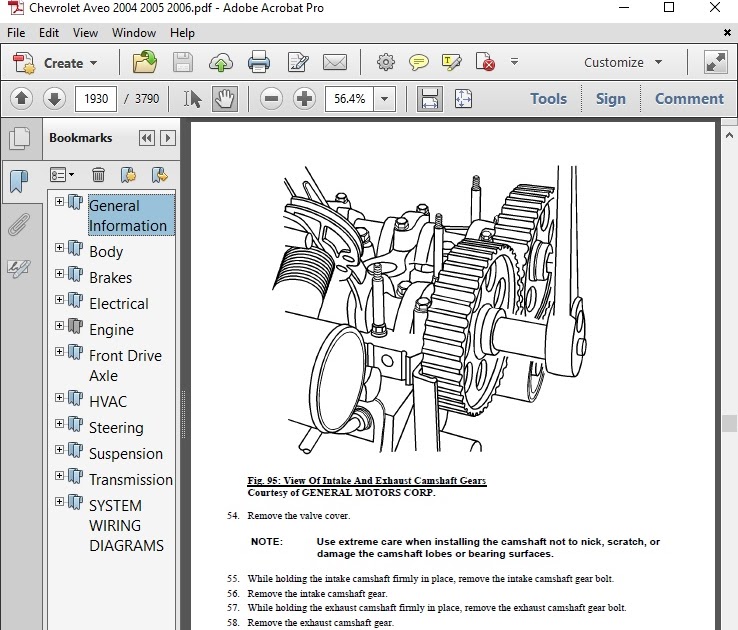
Task: Select the Transmission bookmark
Action: [131, 479]
